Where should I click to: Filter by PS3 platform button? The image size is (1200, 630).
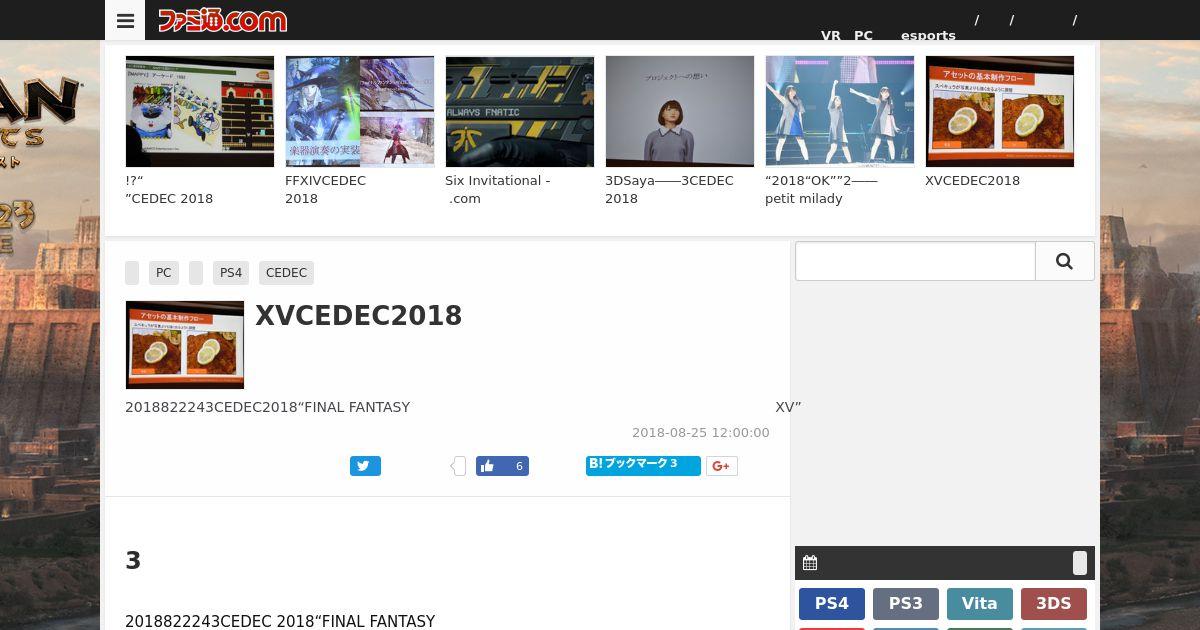tap(906, 604)
